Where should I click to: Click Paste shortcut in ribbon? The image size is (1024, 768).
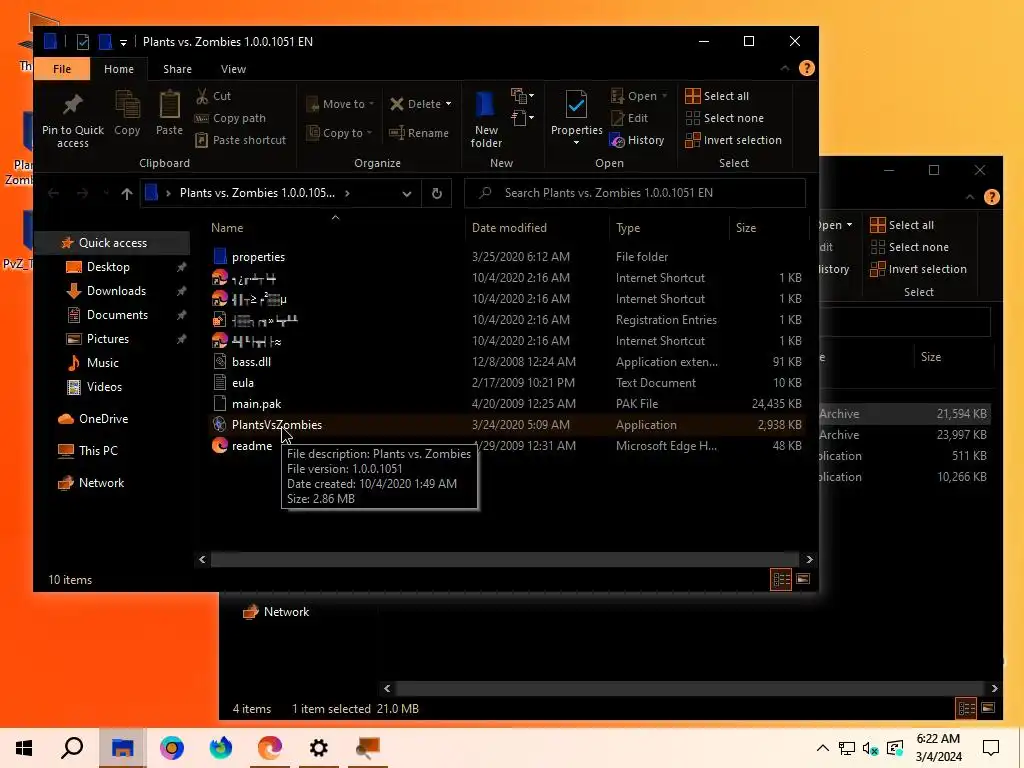(x=240, y=140)
